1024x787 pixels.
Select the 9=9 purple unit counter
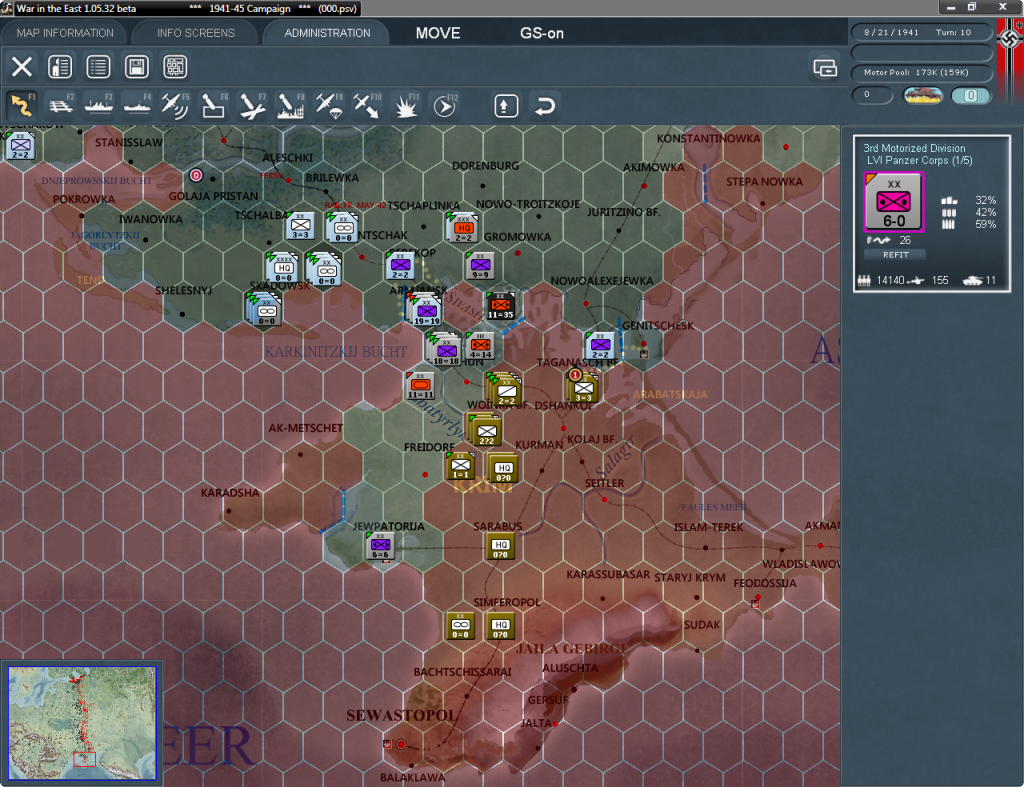(x=481, y=266)
